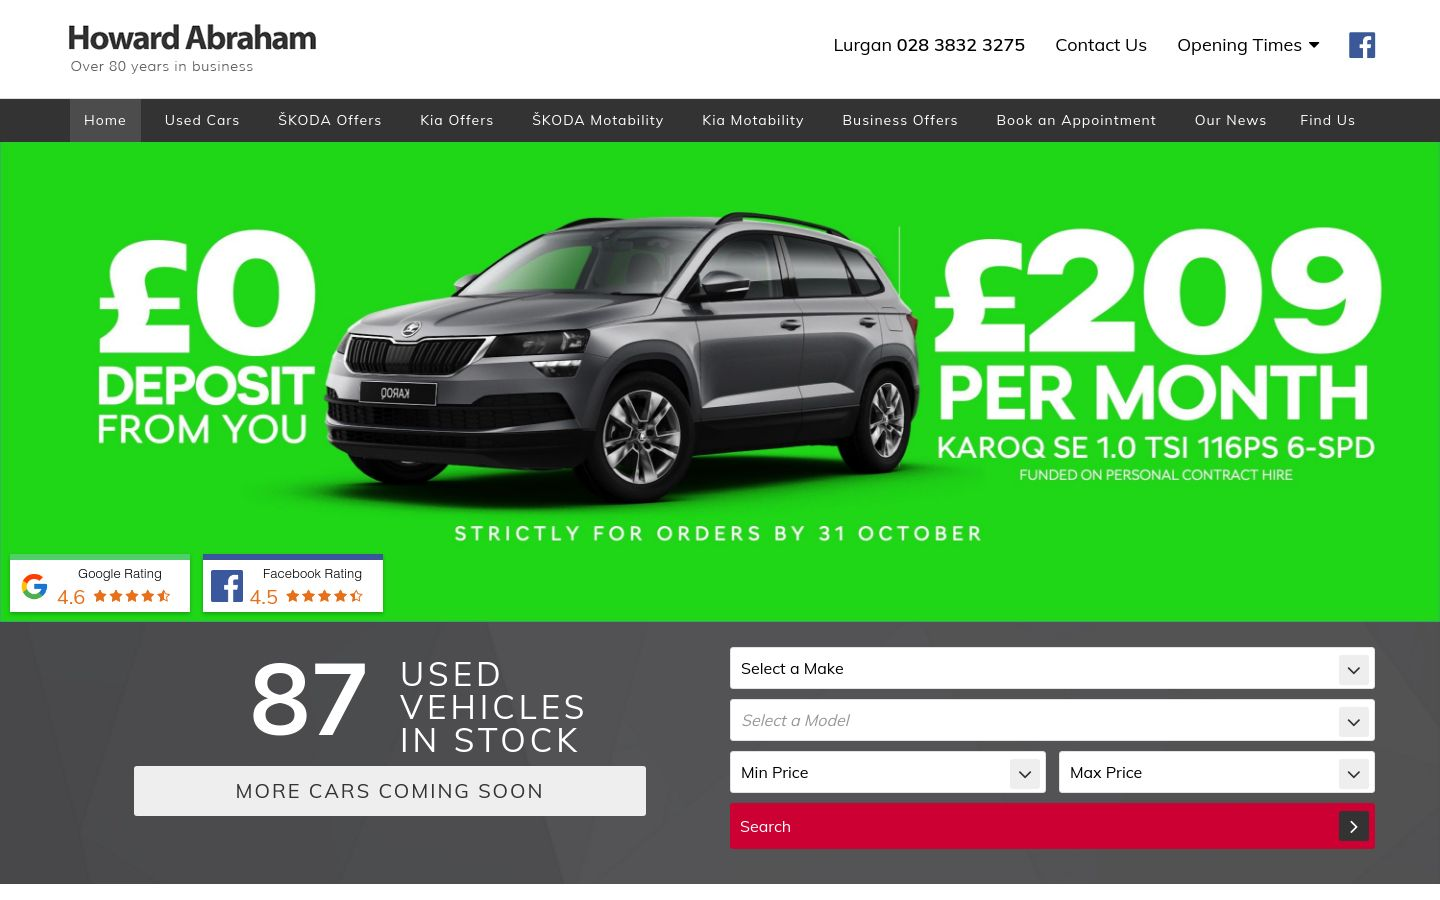The height and width of the screenshot is (900, 1440).
Task: Open Kia Motability menu item
Action: [753, 120]
